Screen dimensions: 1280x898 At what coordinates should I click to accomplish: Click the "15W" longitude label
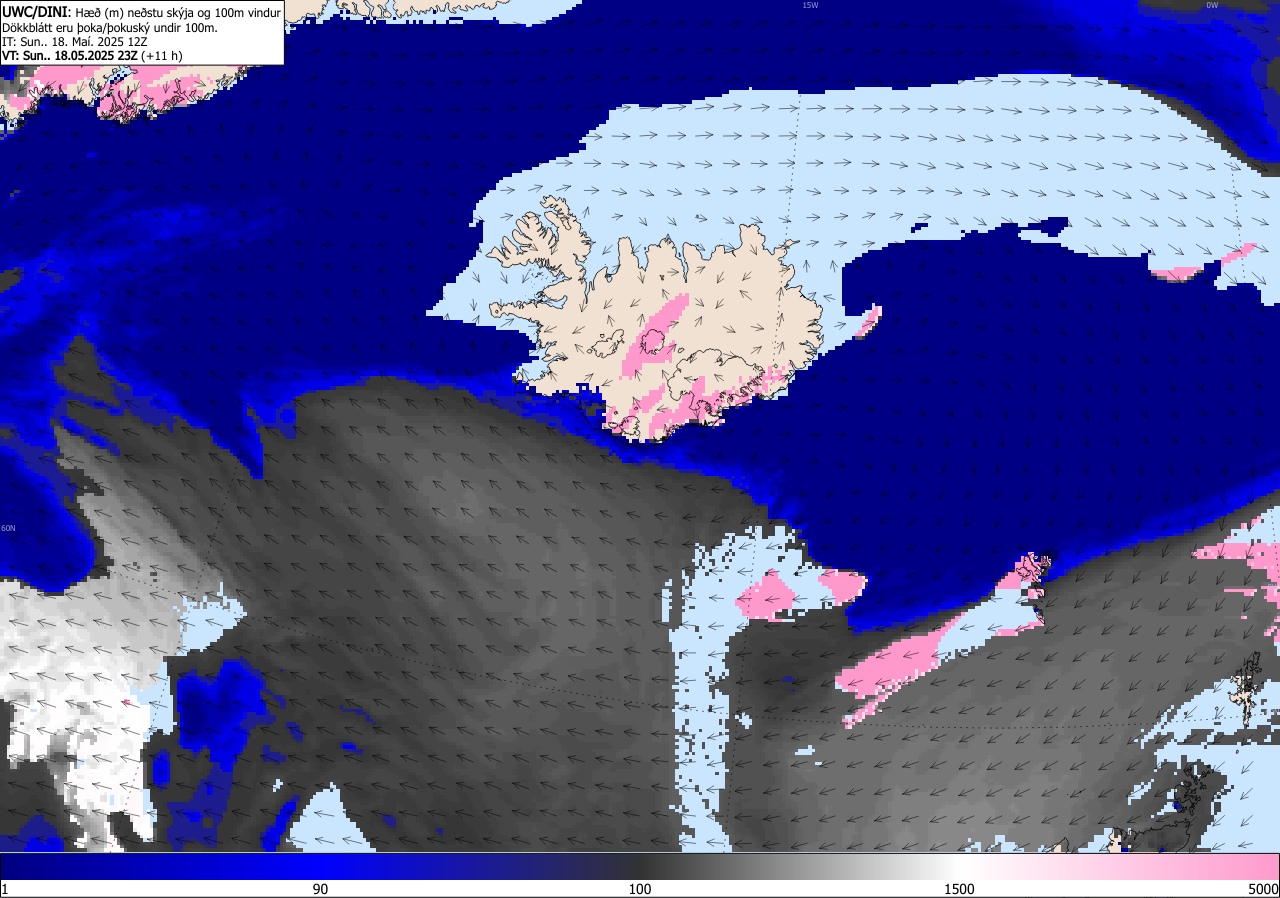click(x=810, y=5)
